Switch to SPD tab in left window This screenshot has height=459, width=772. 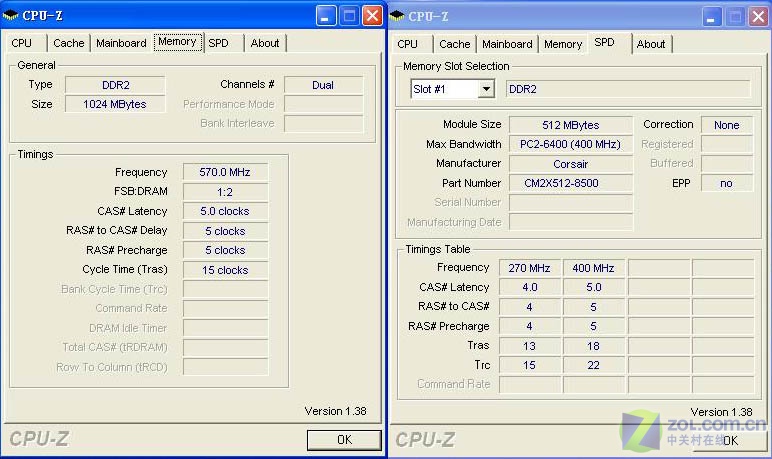219,43
